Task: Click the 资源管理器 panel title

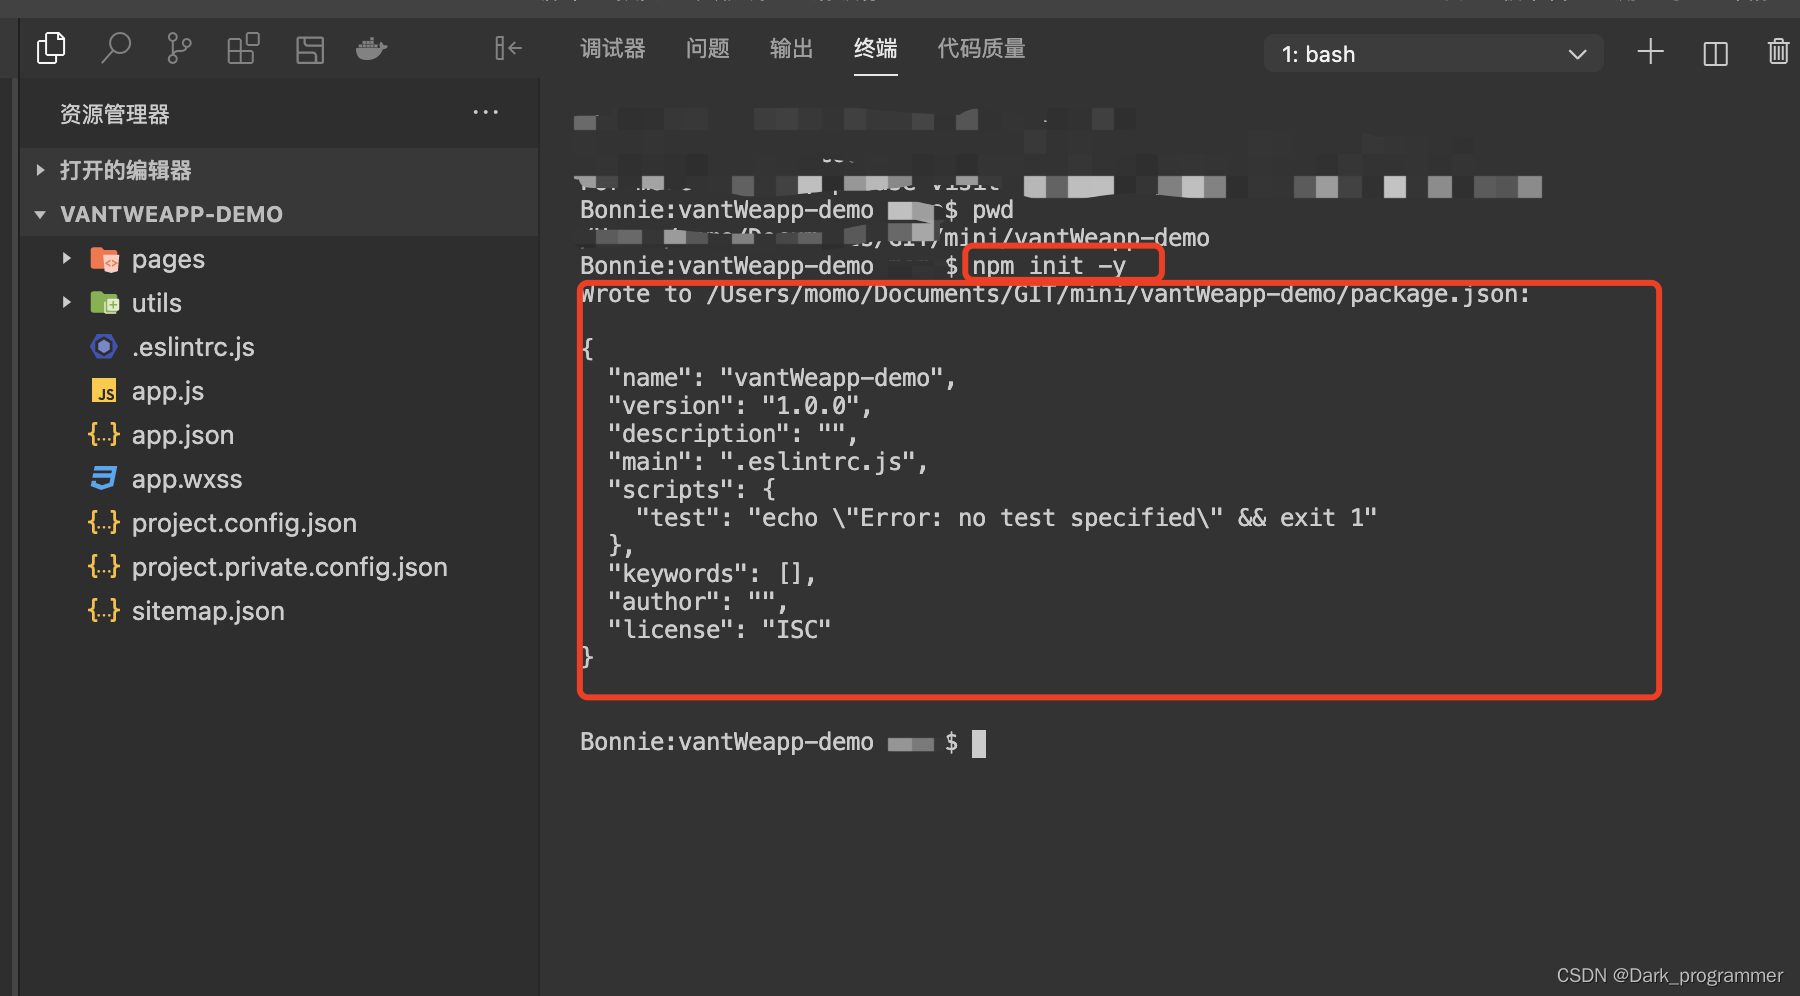Action: point(115,114)
